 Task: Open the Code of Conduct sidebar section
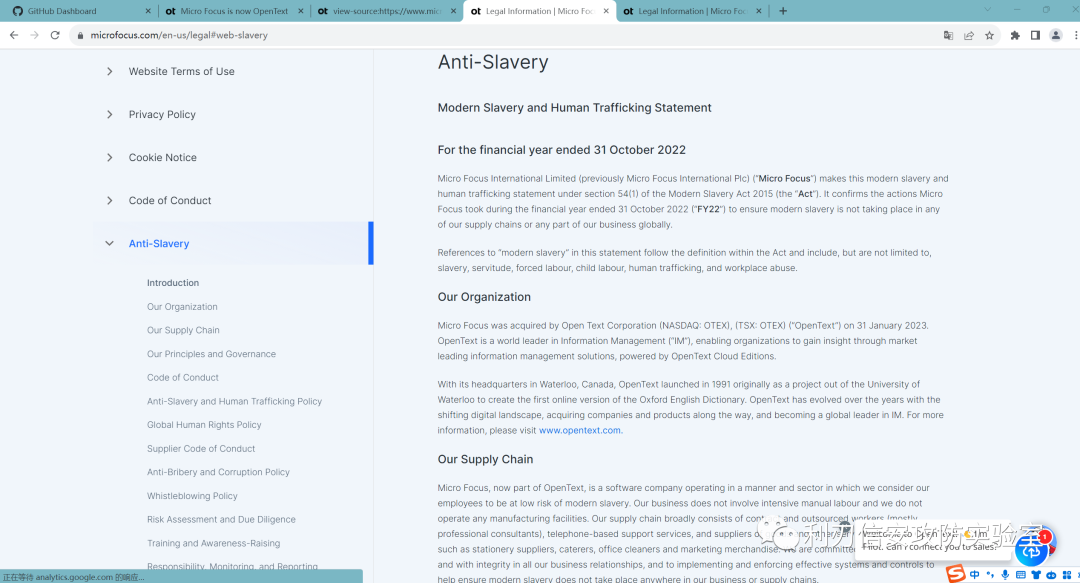(x=170, y=201)
